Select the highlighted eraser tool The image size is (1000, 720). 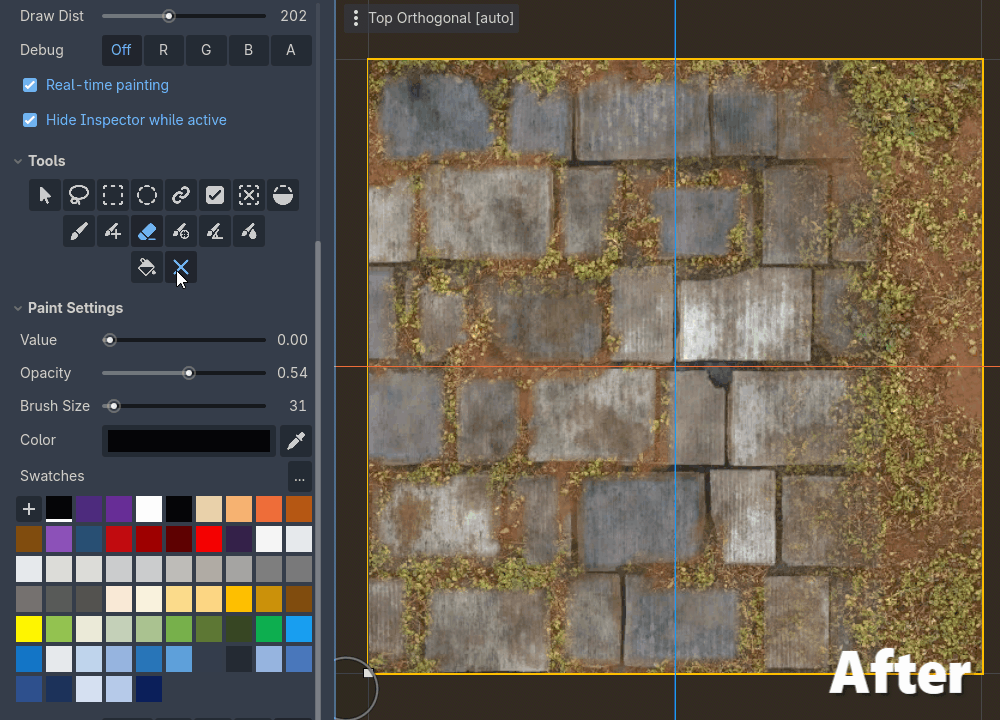click(147, 231)
